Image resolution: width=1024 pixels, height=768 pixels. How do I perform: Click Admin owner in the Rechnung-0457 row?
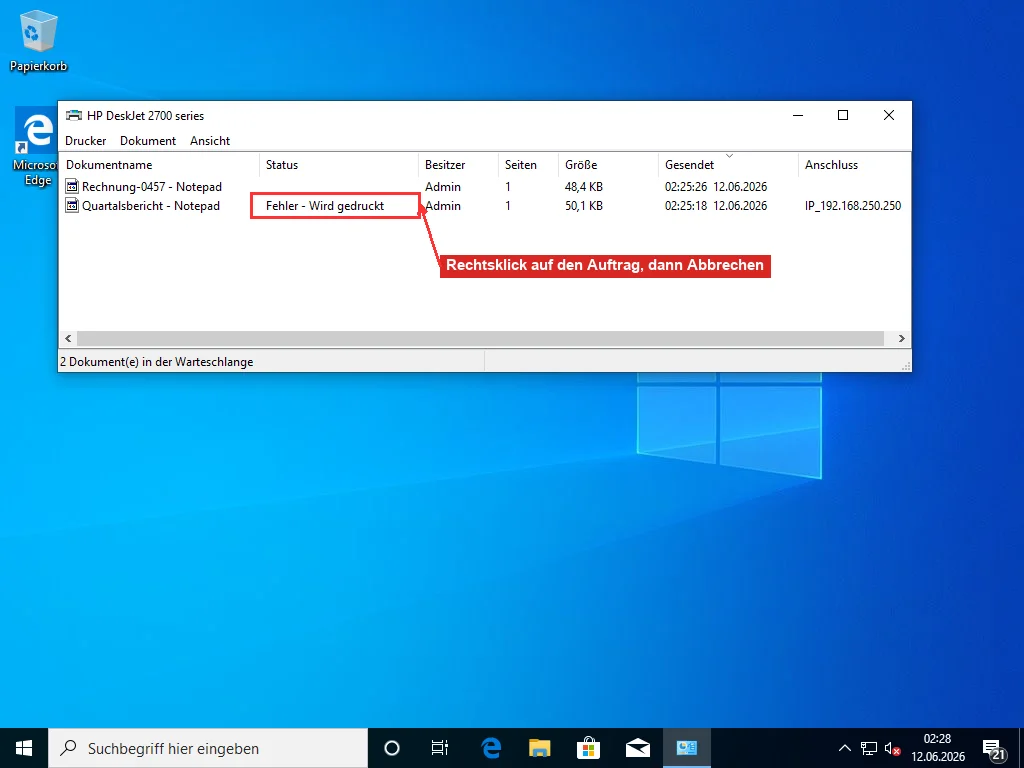[x=443, y=187]
